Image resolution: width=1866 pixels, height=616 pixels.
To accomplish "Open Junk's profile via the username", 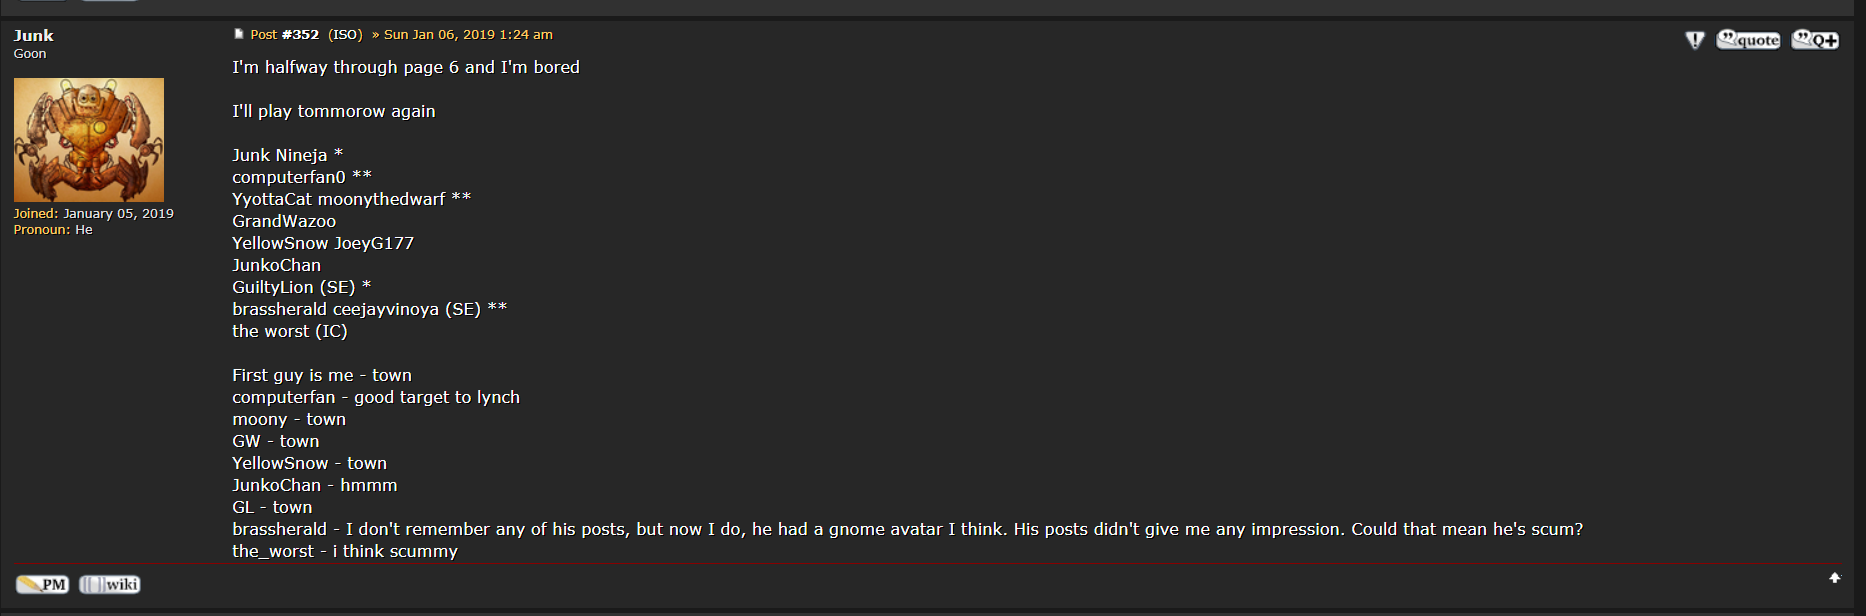I will click(x=33, y=35).
